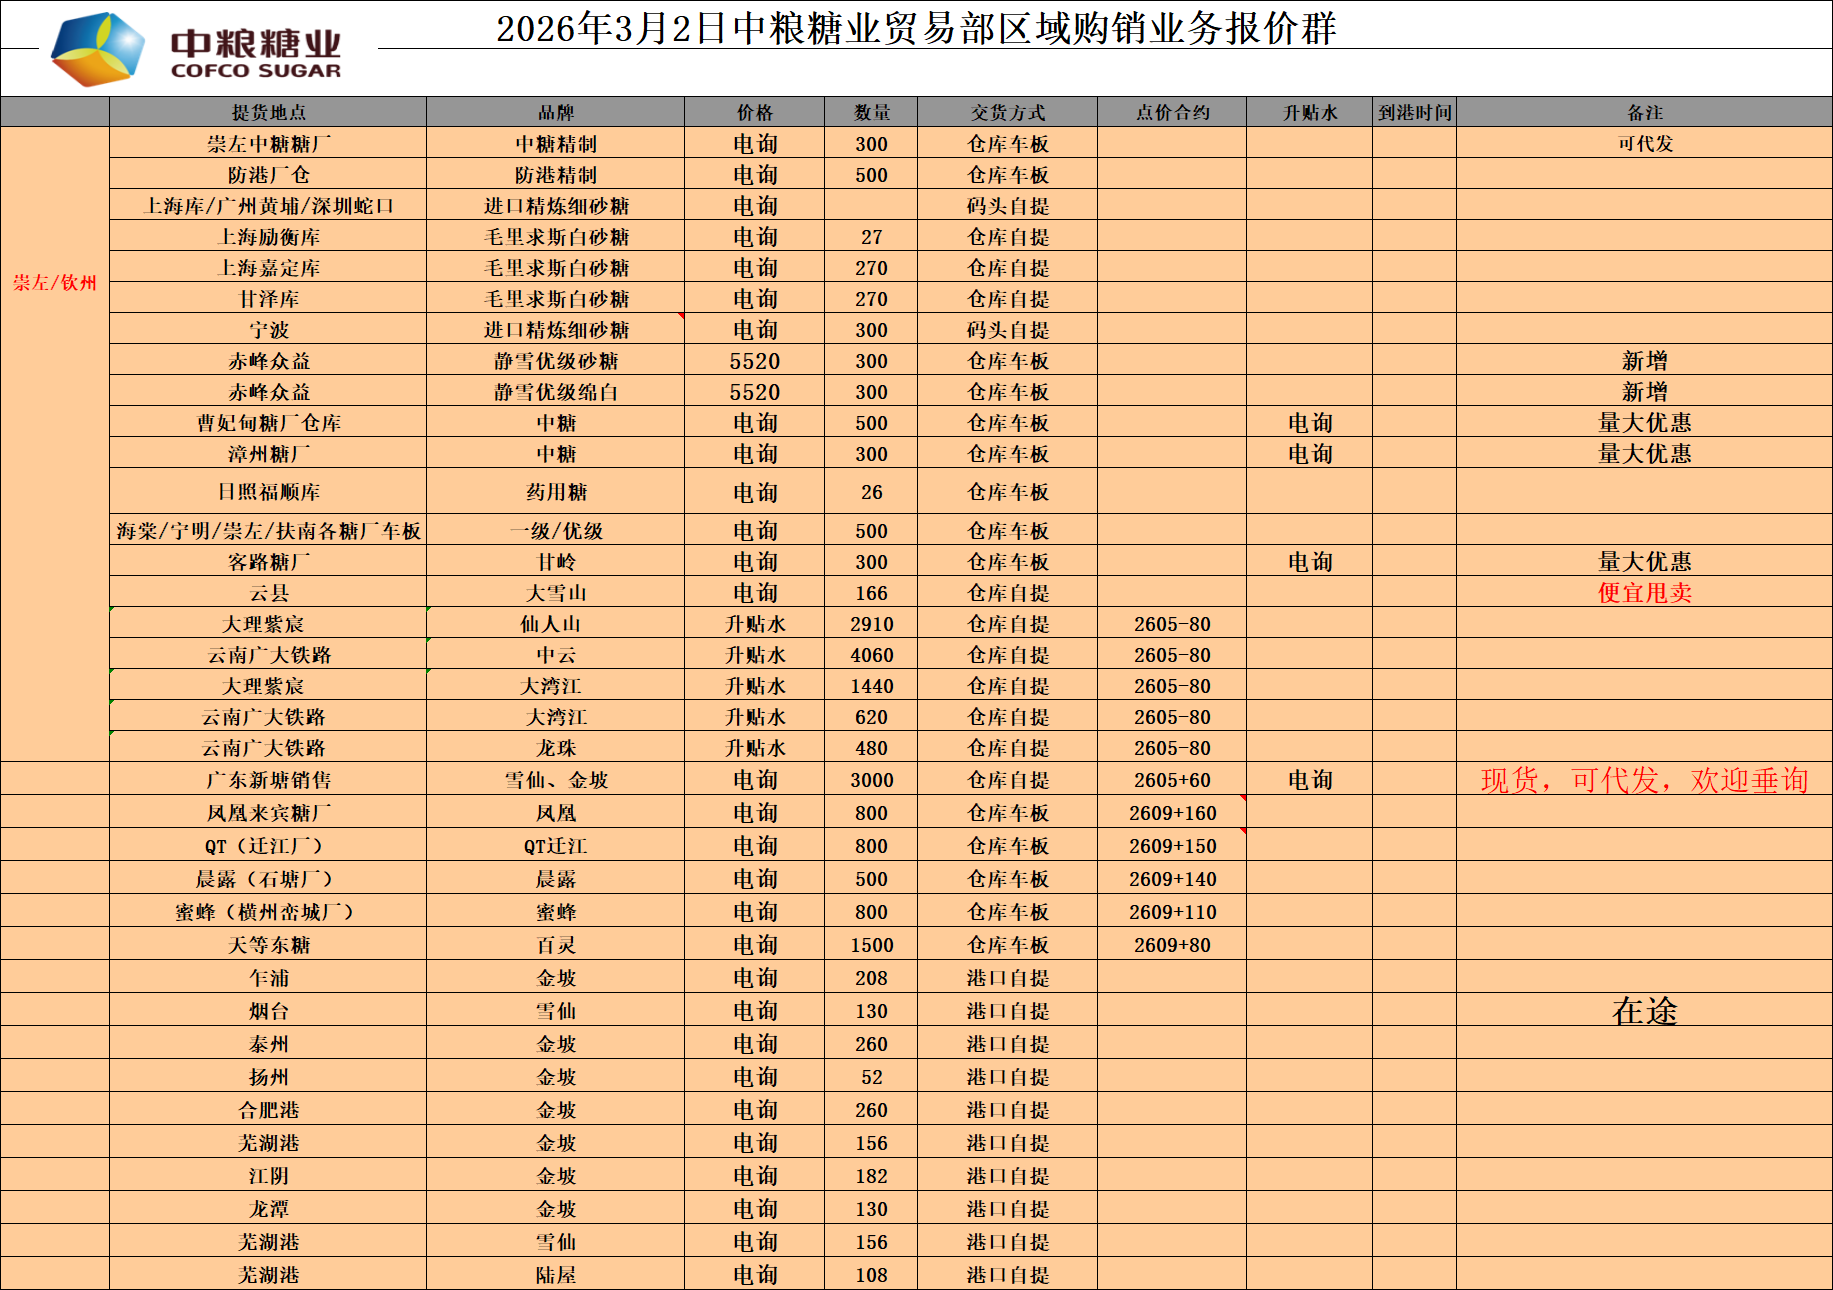Viewport: 1833px width, 1290px height.
Task: Click the COFCO Sugar logo
Action: [196, 49]
